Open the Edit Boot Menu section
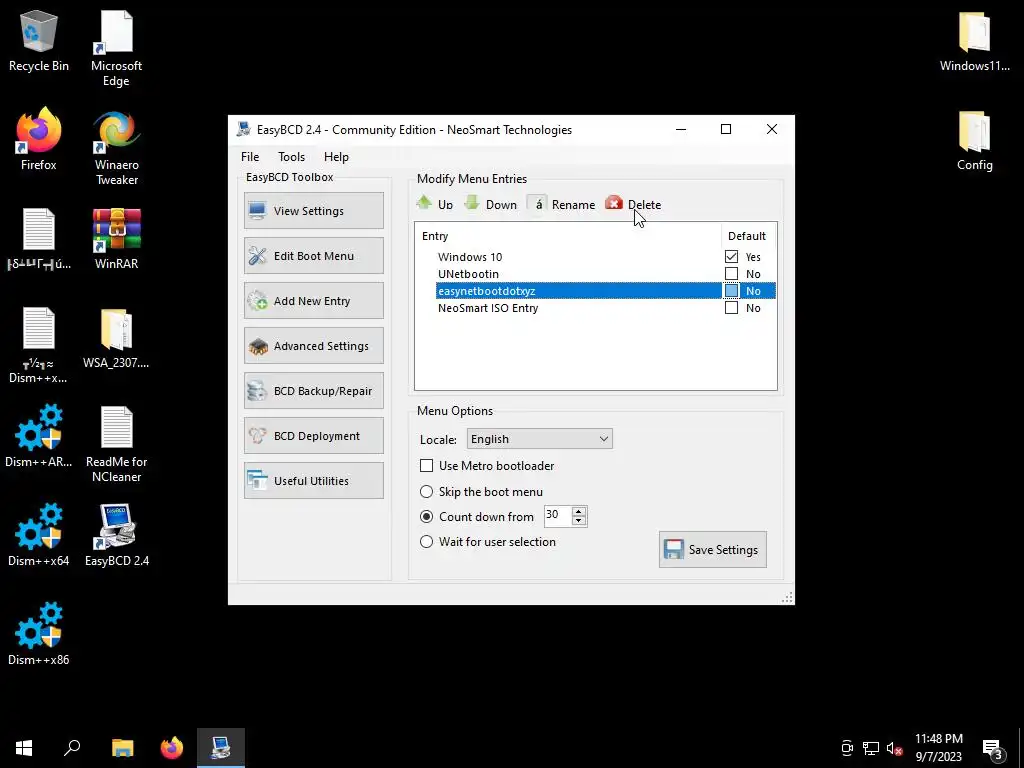The width and height of the screenshot is (1024, 768). click(x=313, y=255)
